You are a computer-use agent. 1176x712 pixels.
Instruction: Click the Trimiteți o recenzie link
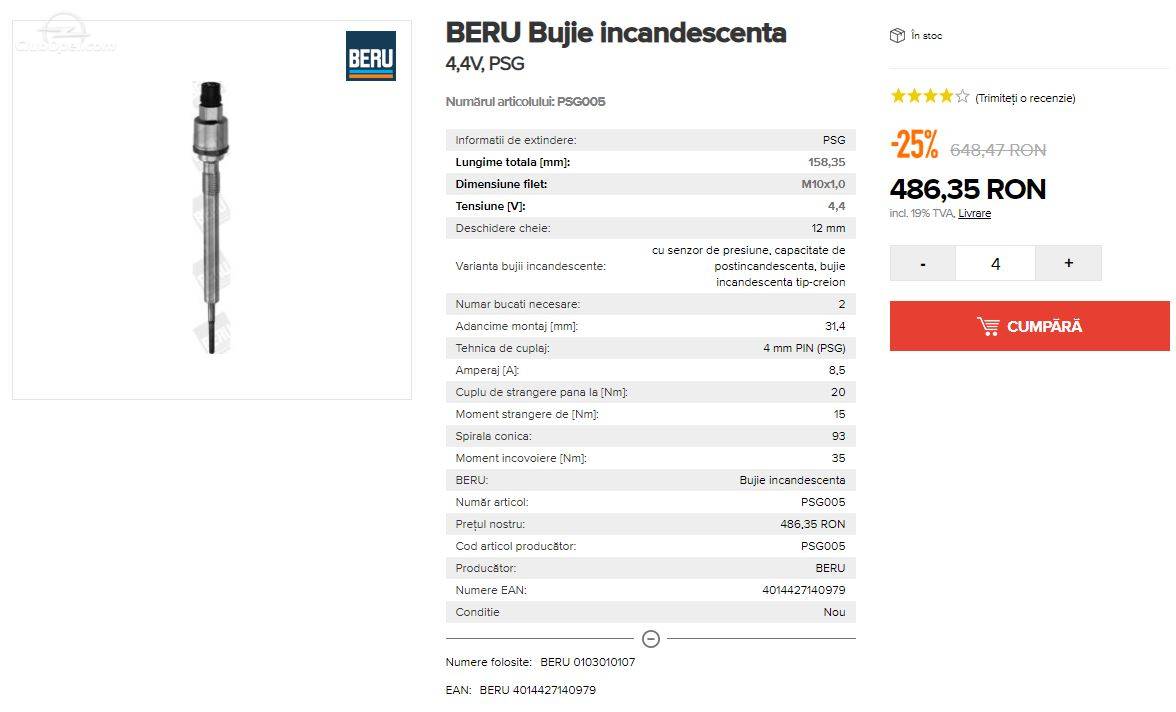tap(1025, 98)
